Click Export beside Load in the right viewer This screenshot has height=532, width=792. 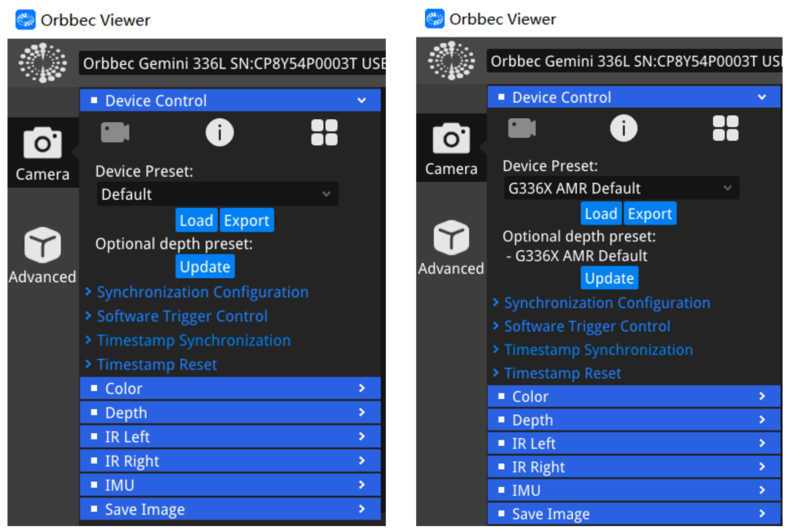click(650, 214)
